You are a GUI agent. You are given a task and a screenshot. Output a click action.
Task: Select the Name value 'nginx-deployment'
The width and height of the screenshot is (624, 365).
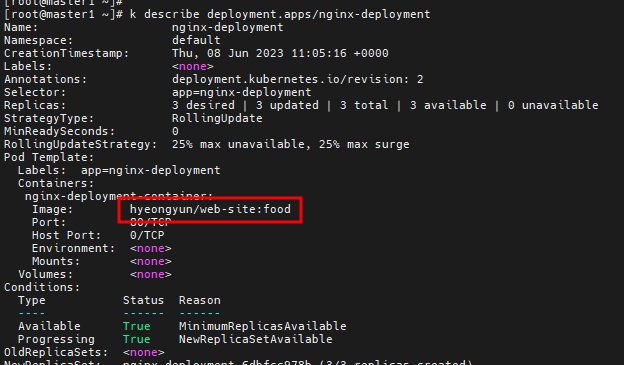click(x=227, y=27)
